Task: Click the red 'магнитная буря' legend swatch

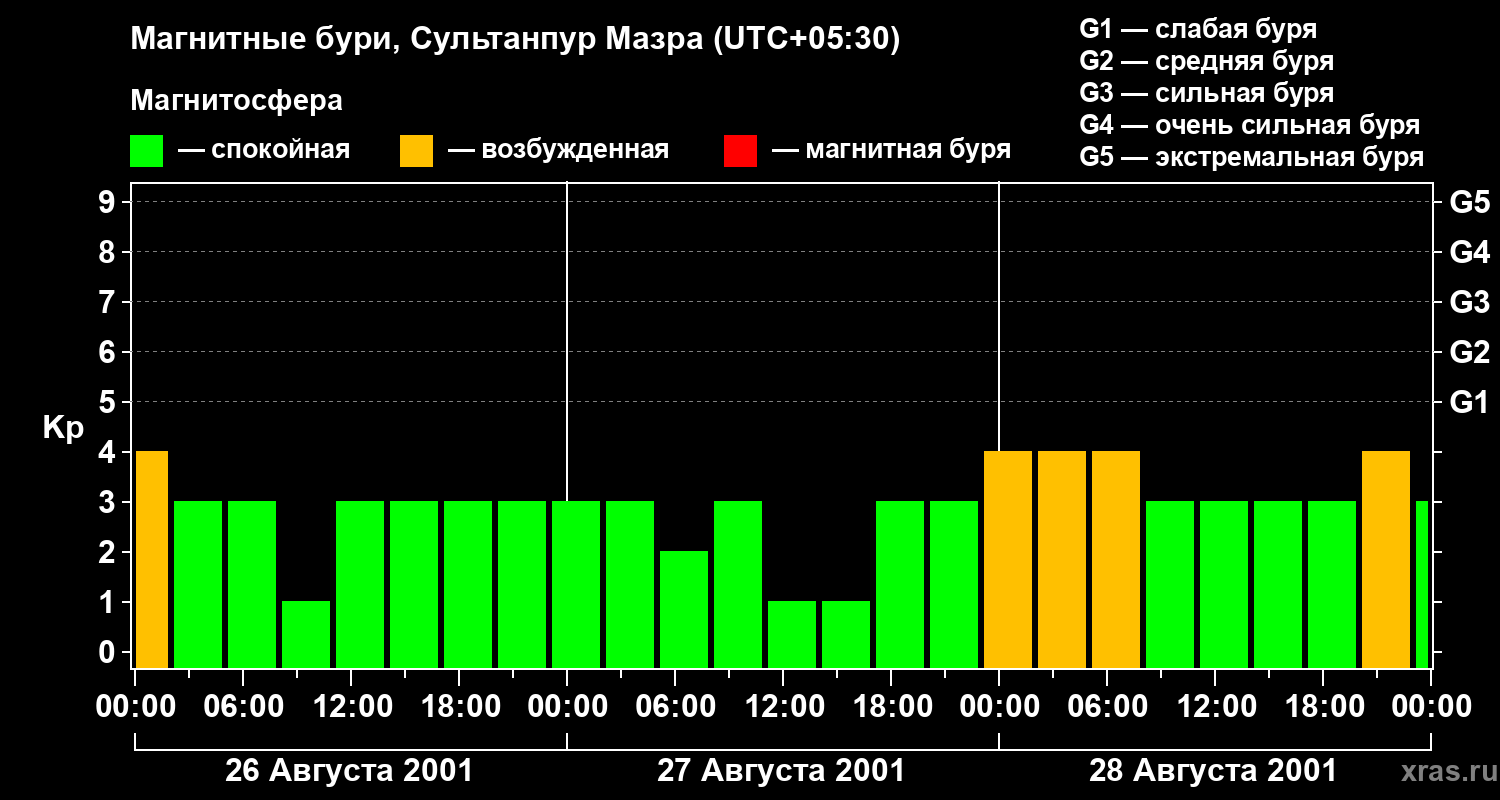Action: [x=740, y=151]
